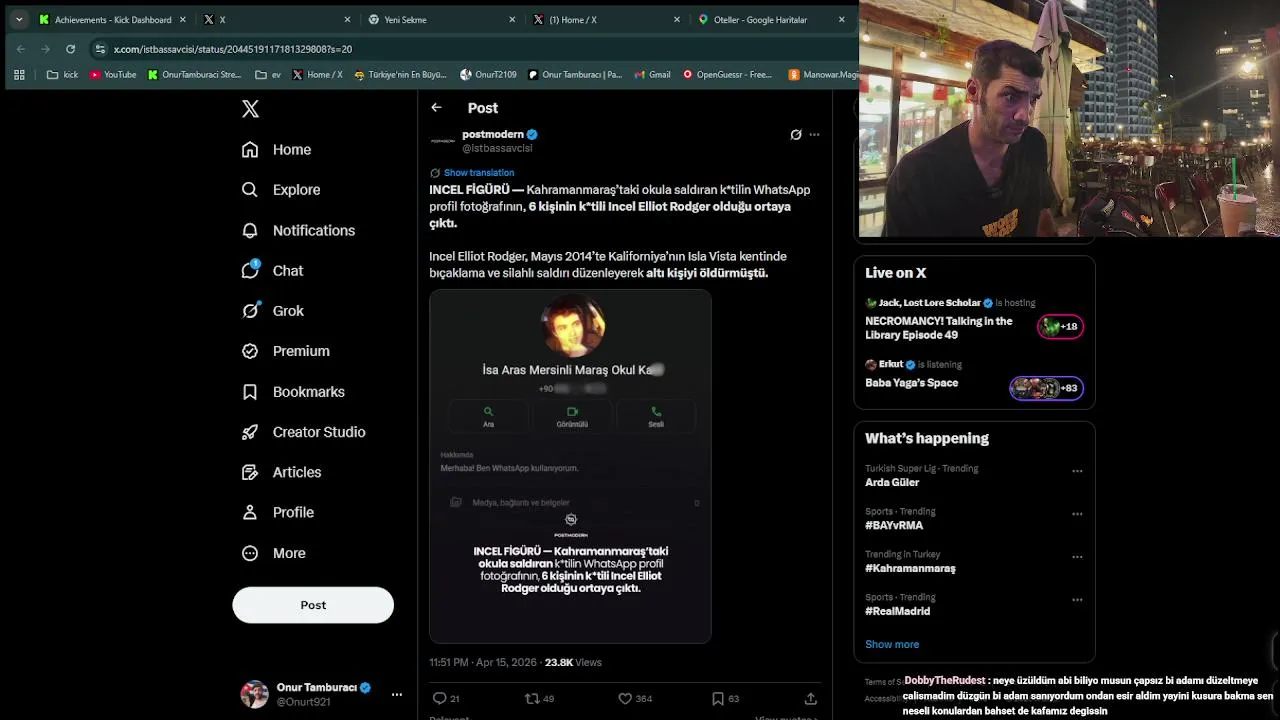This screenshot has width=1280, height=720.
Task: Click the site info icon in address bar
Action: coord(100,49)
